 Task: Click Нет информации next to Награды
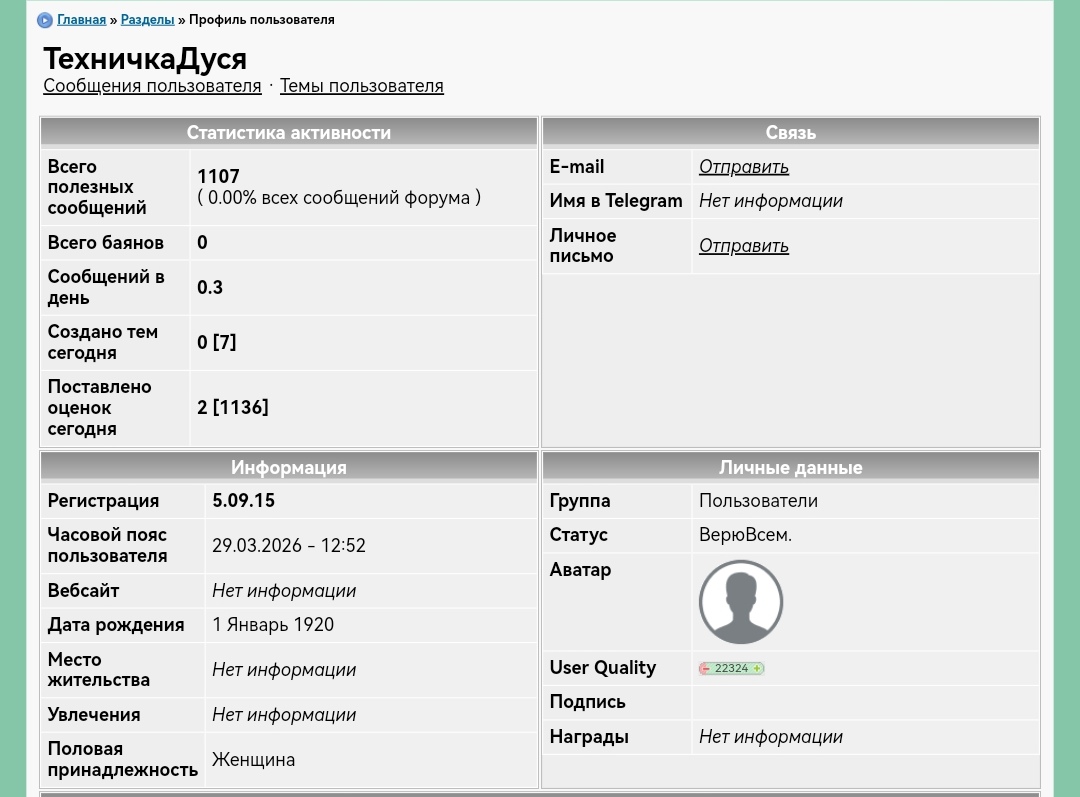click(771, 737)
